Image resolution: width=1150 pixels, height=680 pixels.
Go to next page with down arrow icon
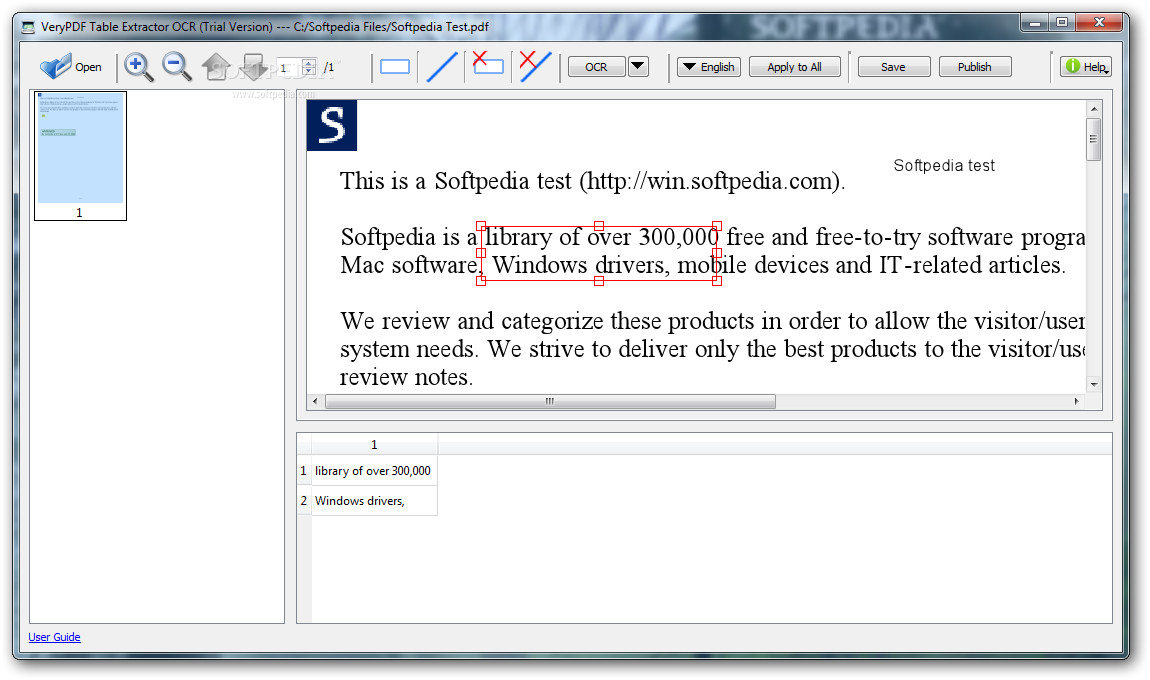254,67
